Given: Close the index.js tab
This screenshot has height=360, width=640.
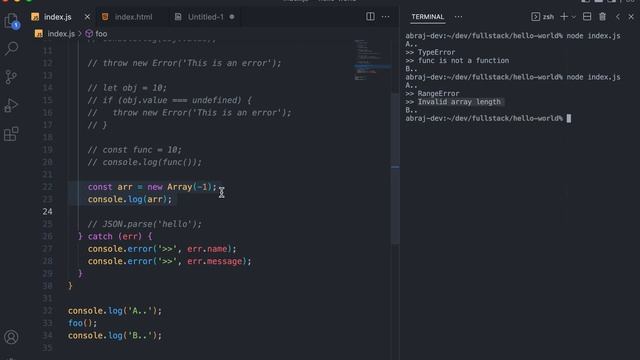Looking at the screenshot, I should tap(87, 17).
